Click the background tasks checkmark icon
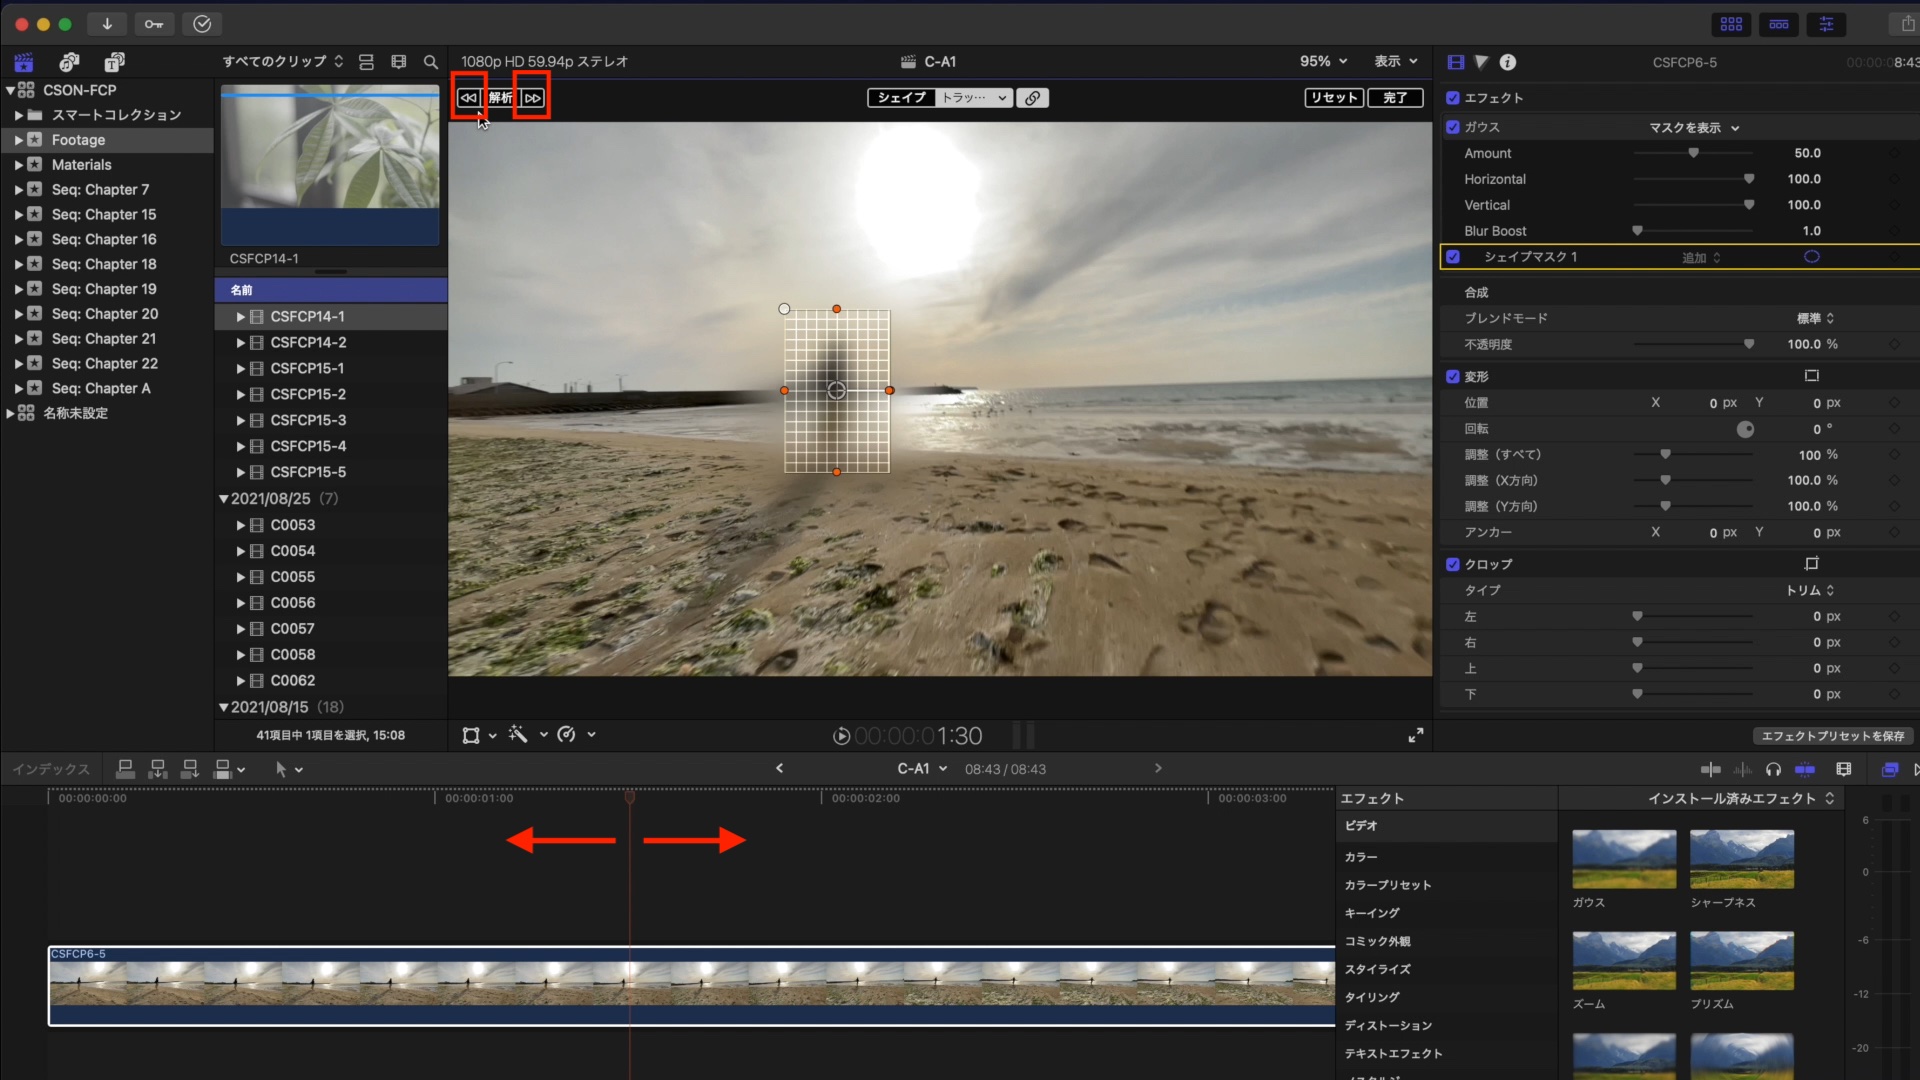The width and height of the screenshot is (1920, 1080). click(202, 24)
